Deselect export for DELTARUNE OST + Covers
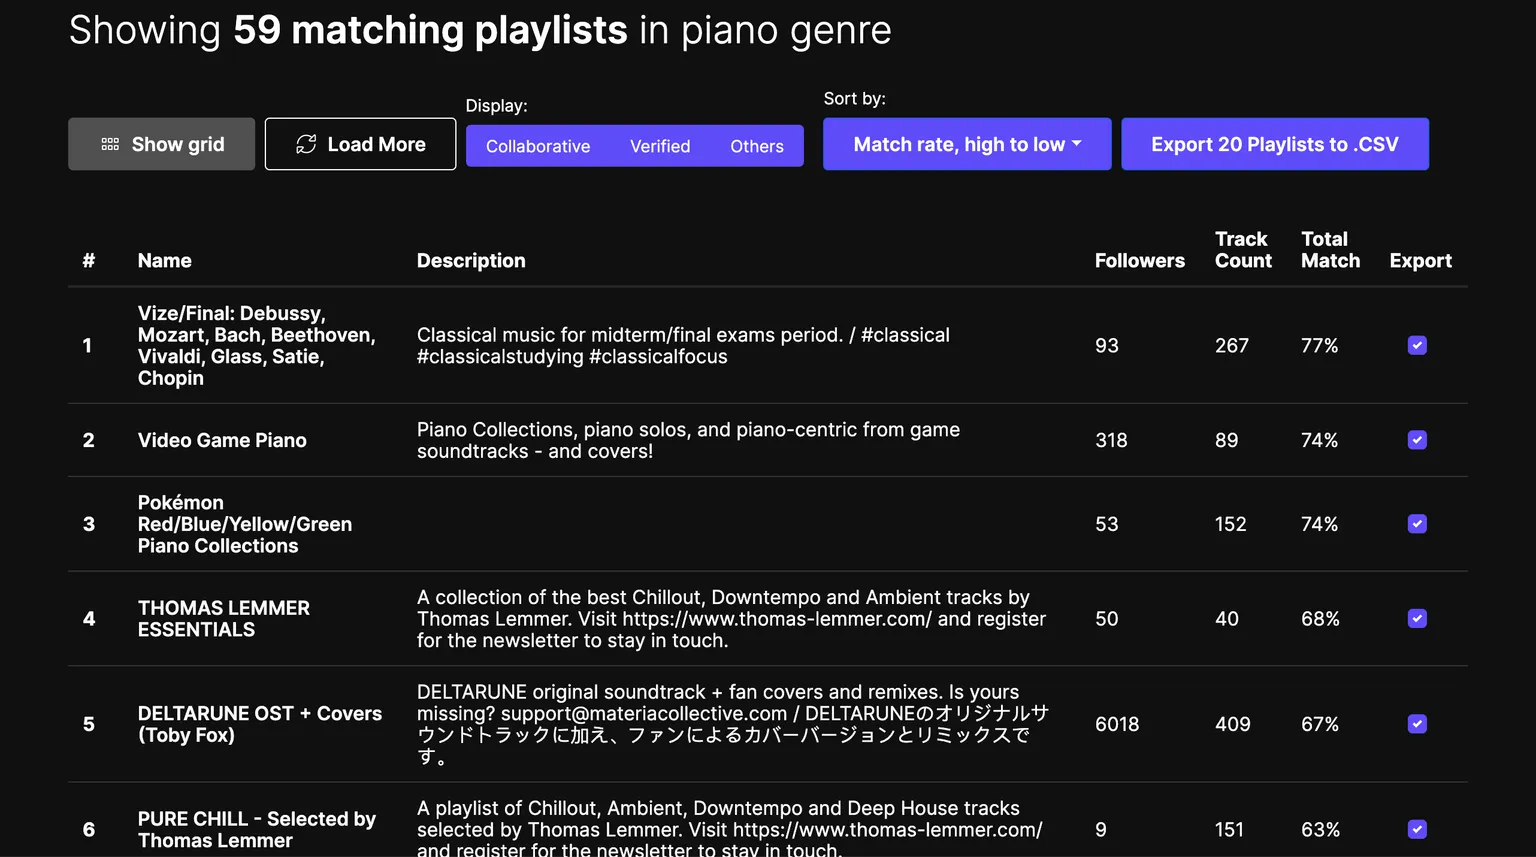1536x857 pixels. pyautogui.click(x=1417, y=724)
